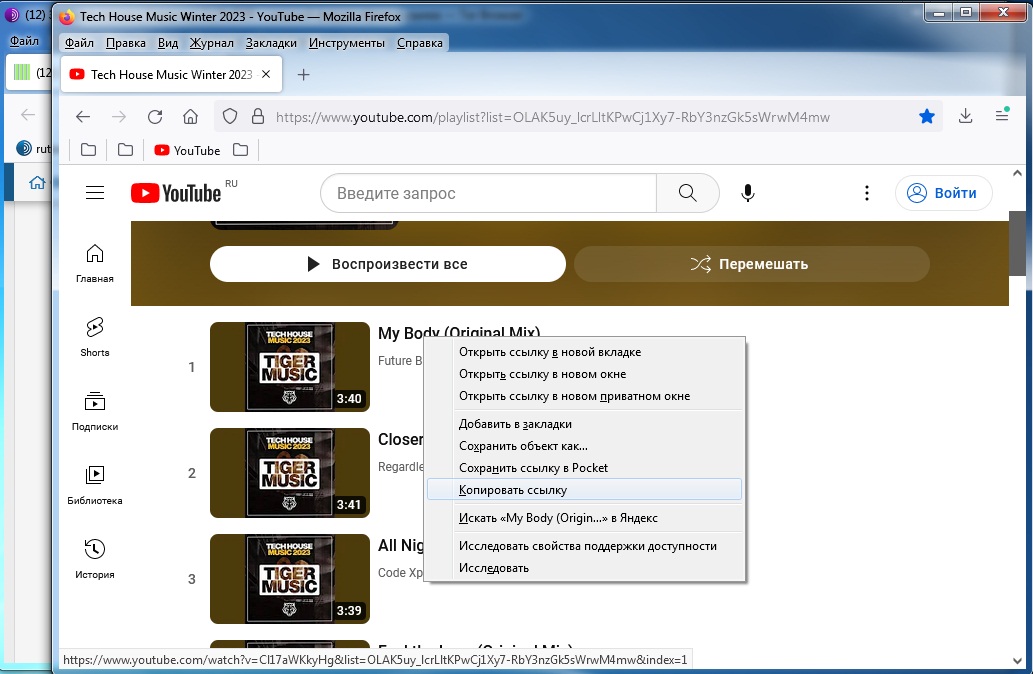Click the voice search microphone icon
Image resolution: width=1033 pixels, height=674 pixels.
point(747,193)
